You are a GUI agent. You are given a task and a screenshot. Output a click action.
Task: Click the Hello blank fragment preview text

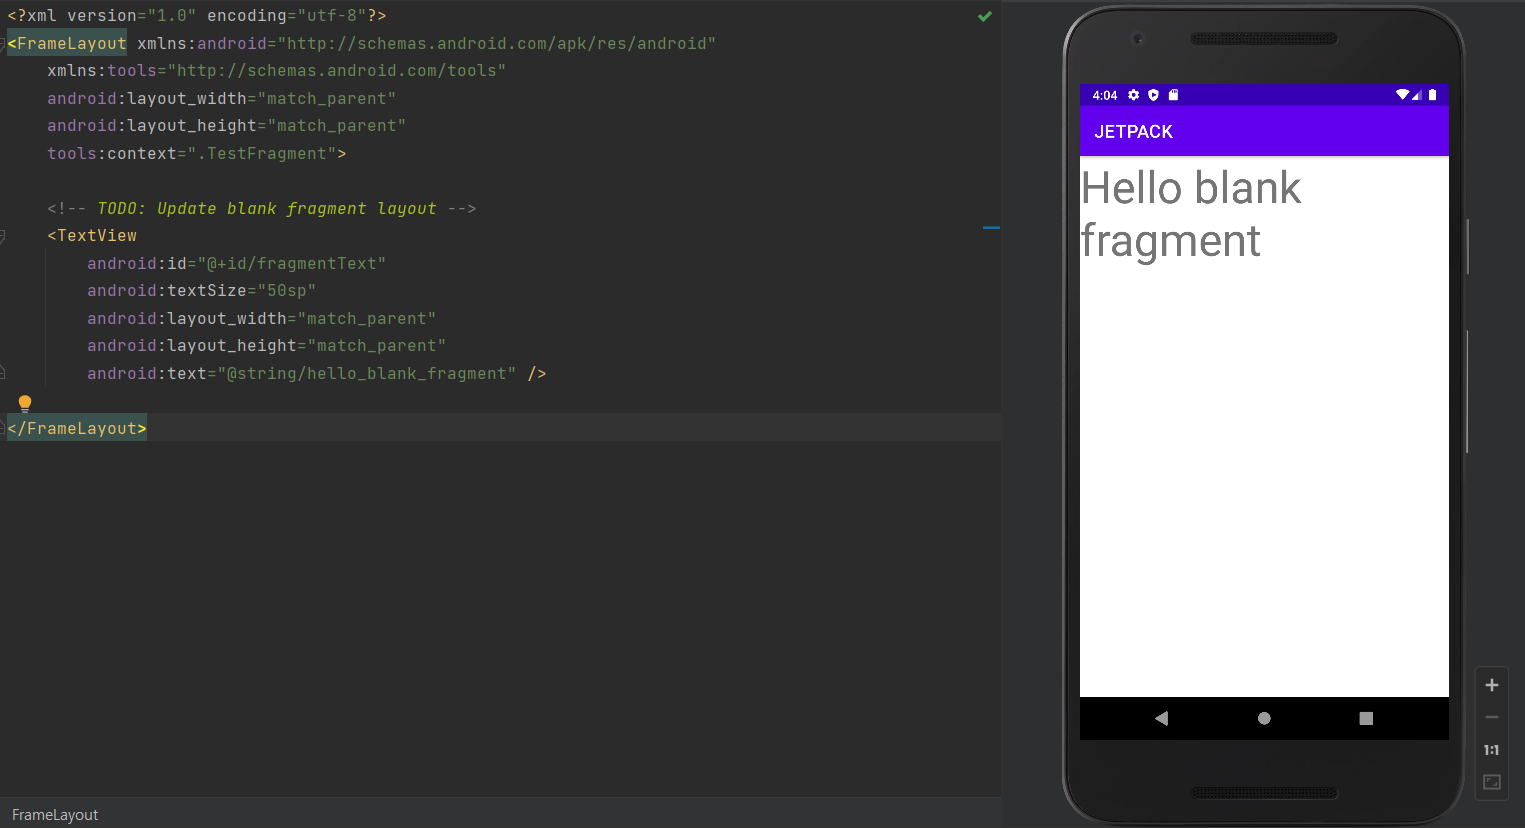[x=1191, y=214]
